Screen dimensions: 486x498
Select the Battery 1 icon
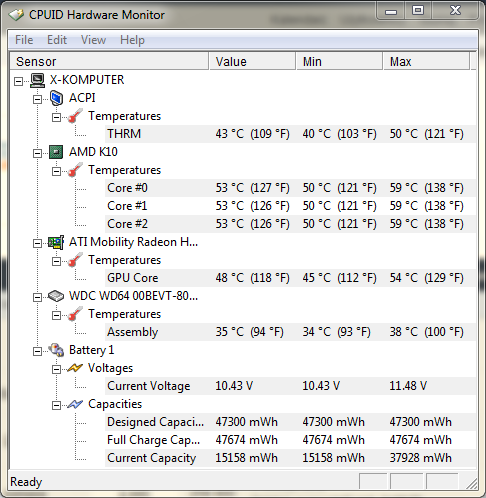coord(56,350)
